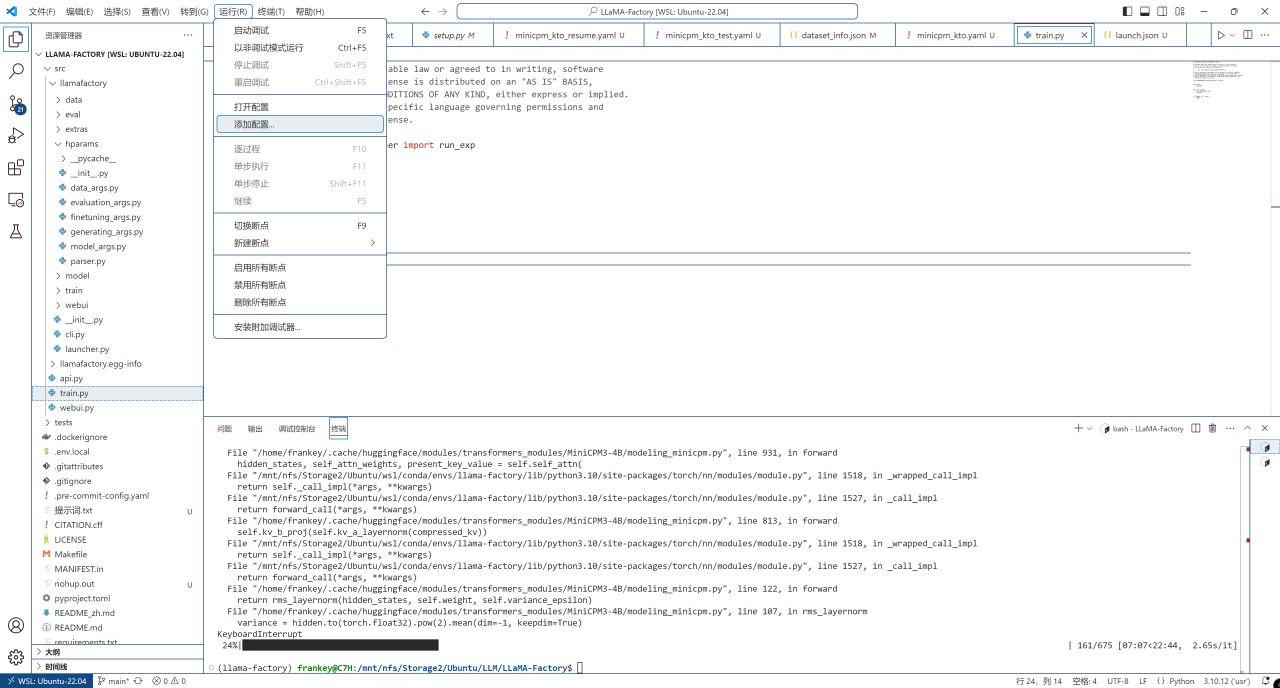This screenshot has height=688, width=1280.
Task: Split the editor to the right
Action: (1248, 35)
